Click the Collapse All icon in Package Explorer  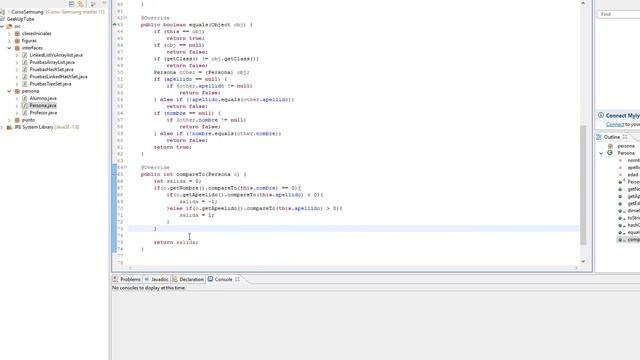[x=71, y=4]
